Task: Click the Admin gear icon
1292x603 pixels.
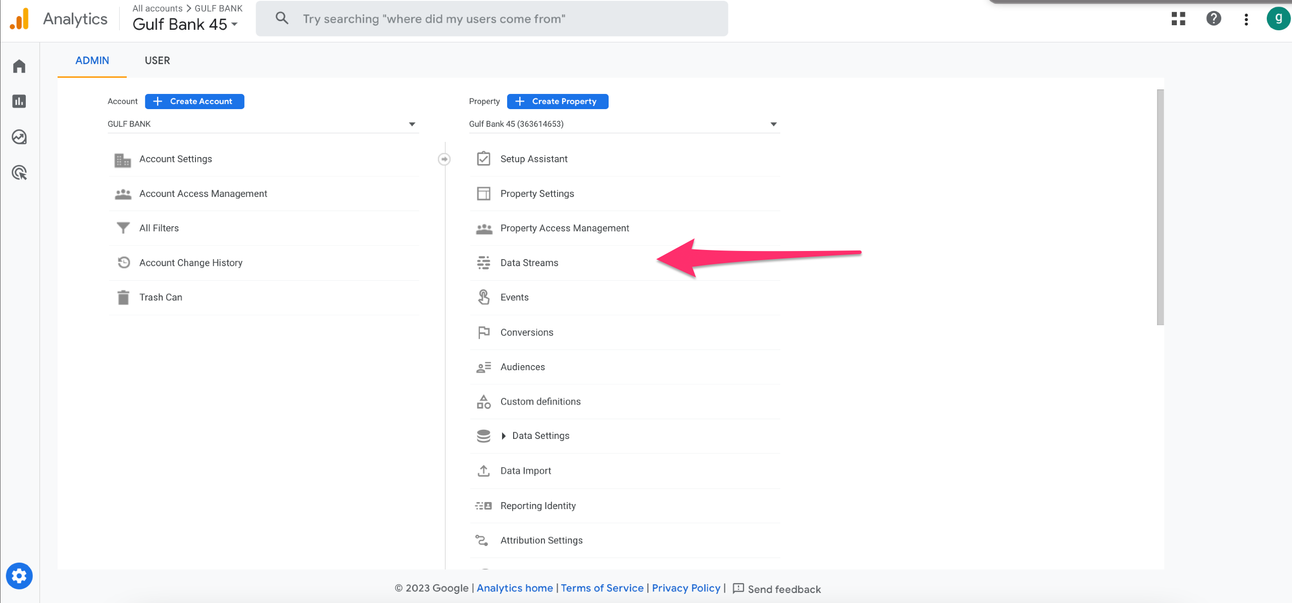Action: [x=19, y=576]
